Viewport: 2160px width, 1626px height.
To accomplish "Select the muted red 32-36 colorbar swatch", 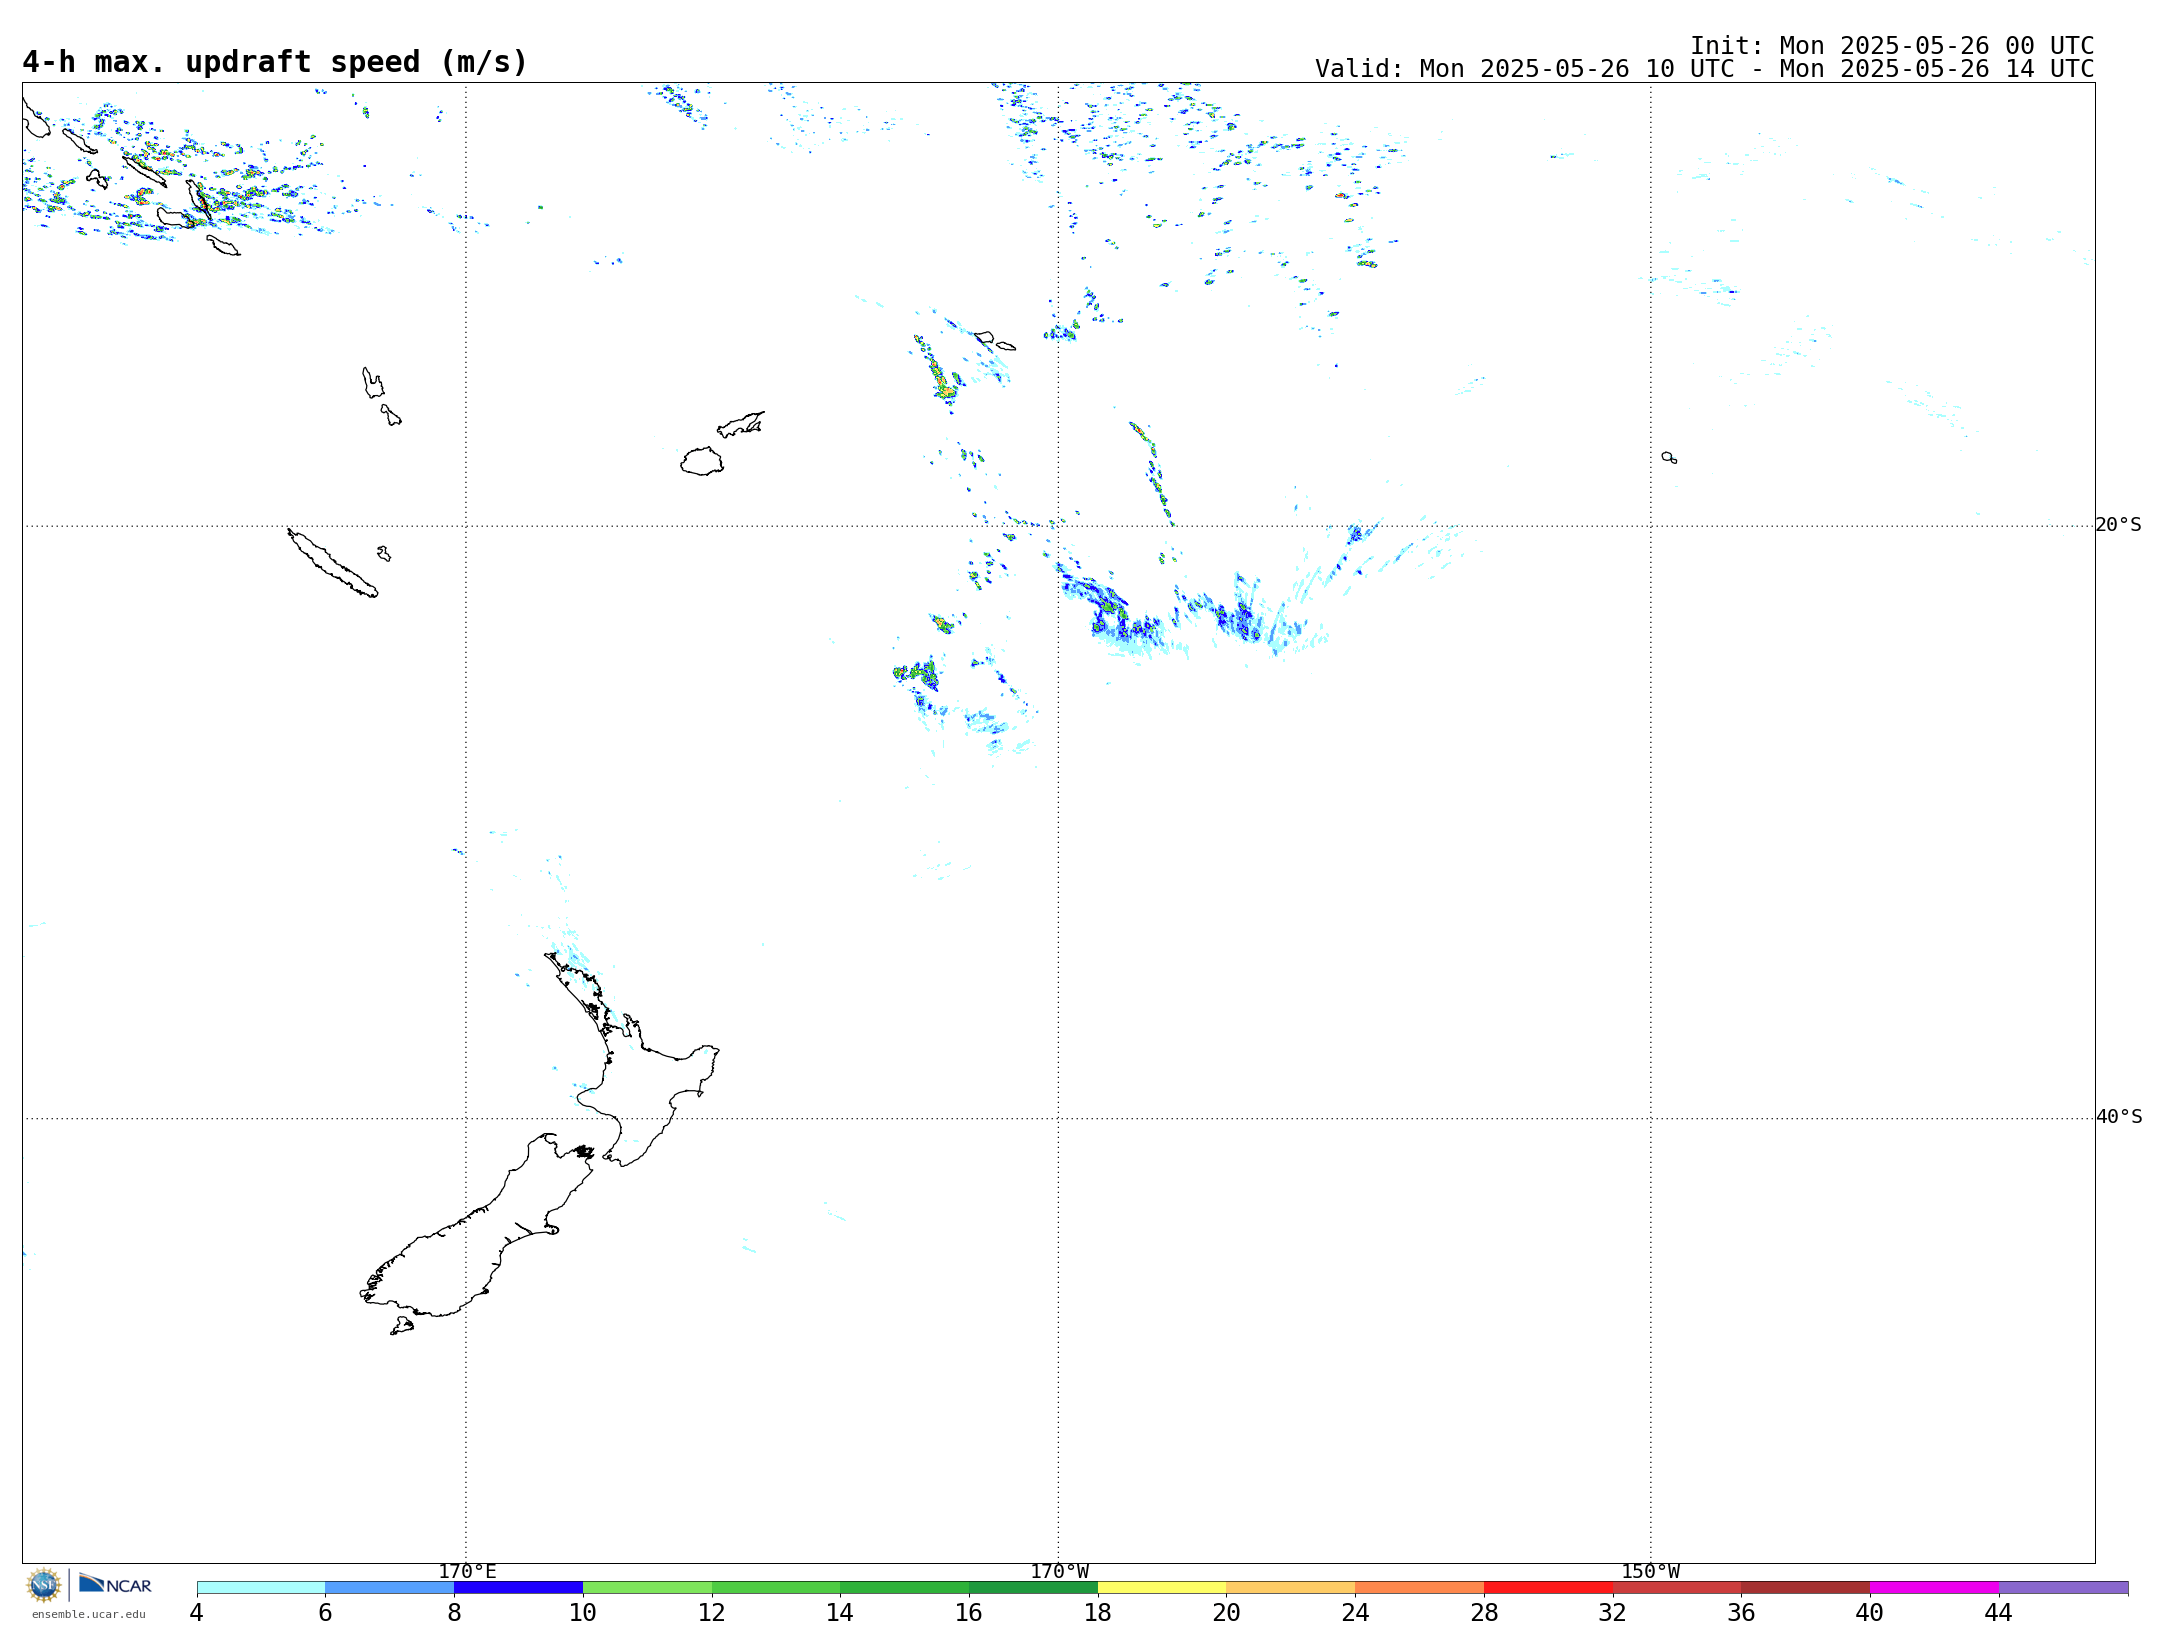I will click(1677, 1587).
